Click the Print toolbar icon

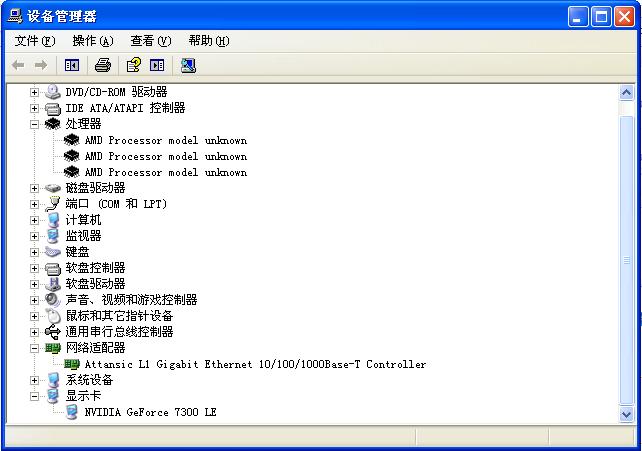coord(103,65)
